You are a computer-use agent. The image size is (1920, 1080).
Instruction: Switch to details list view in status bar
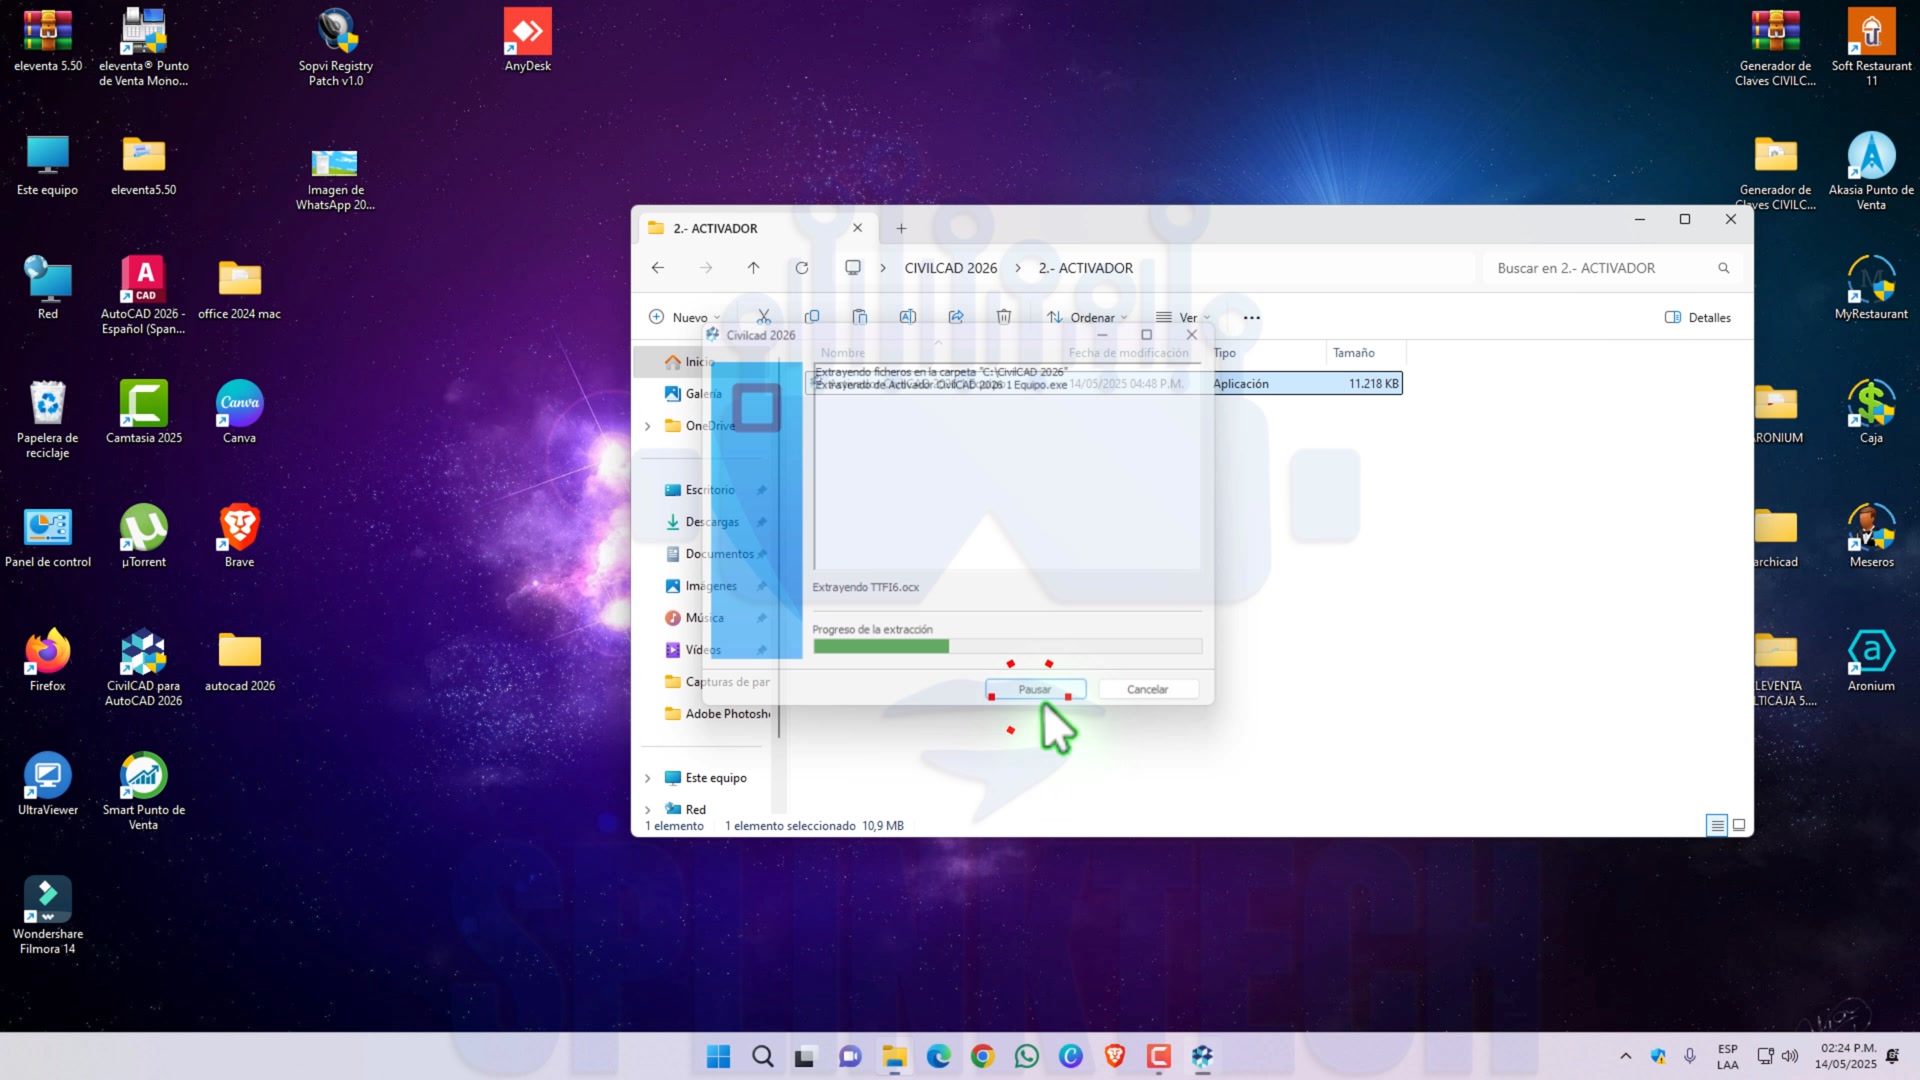[x=1717, y=825]
